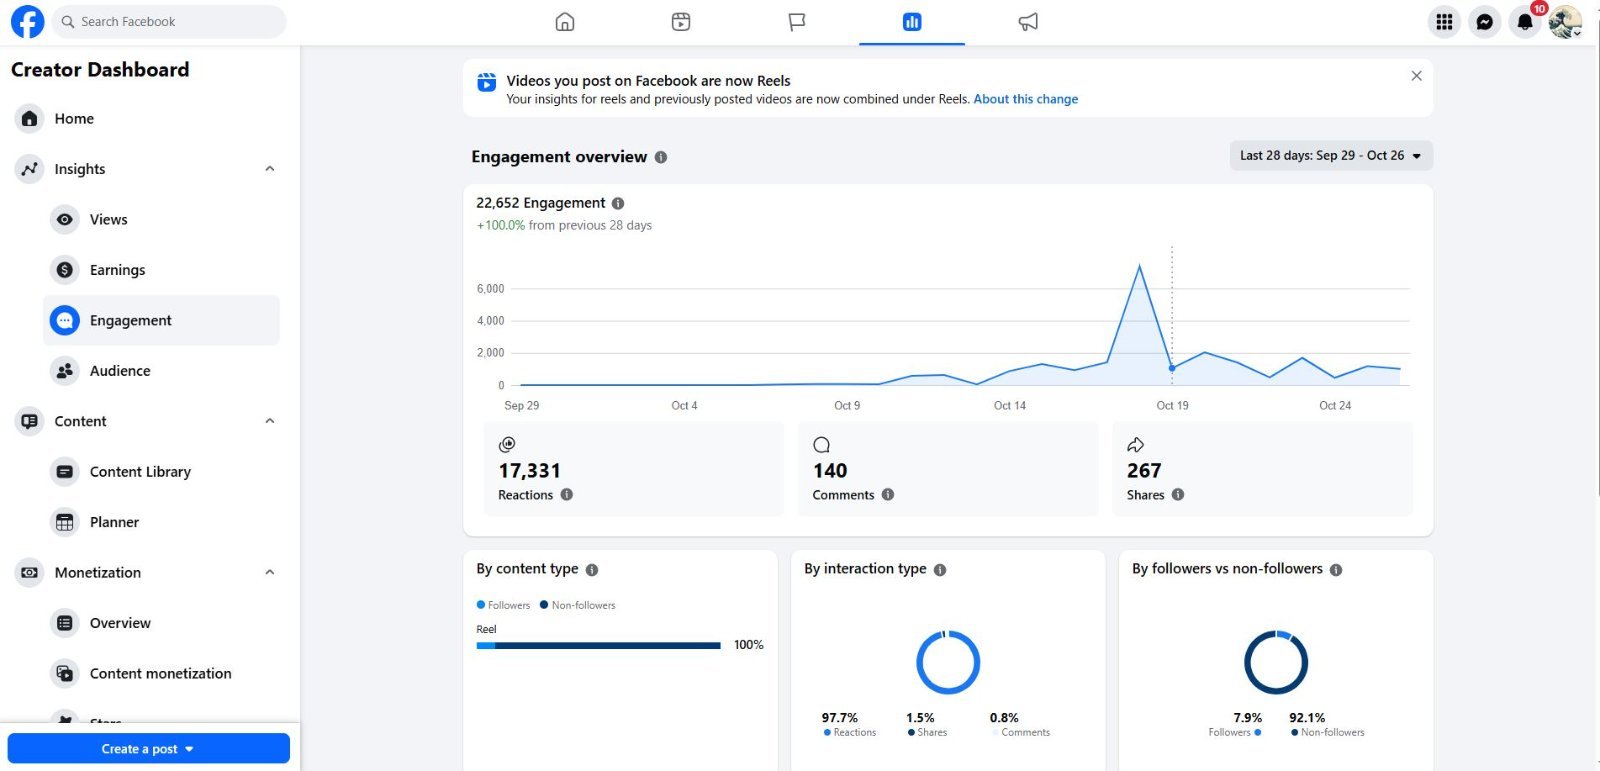Open Earnings insights page
This screenshot has width=1600, height=771.
pos(161,270)
